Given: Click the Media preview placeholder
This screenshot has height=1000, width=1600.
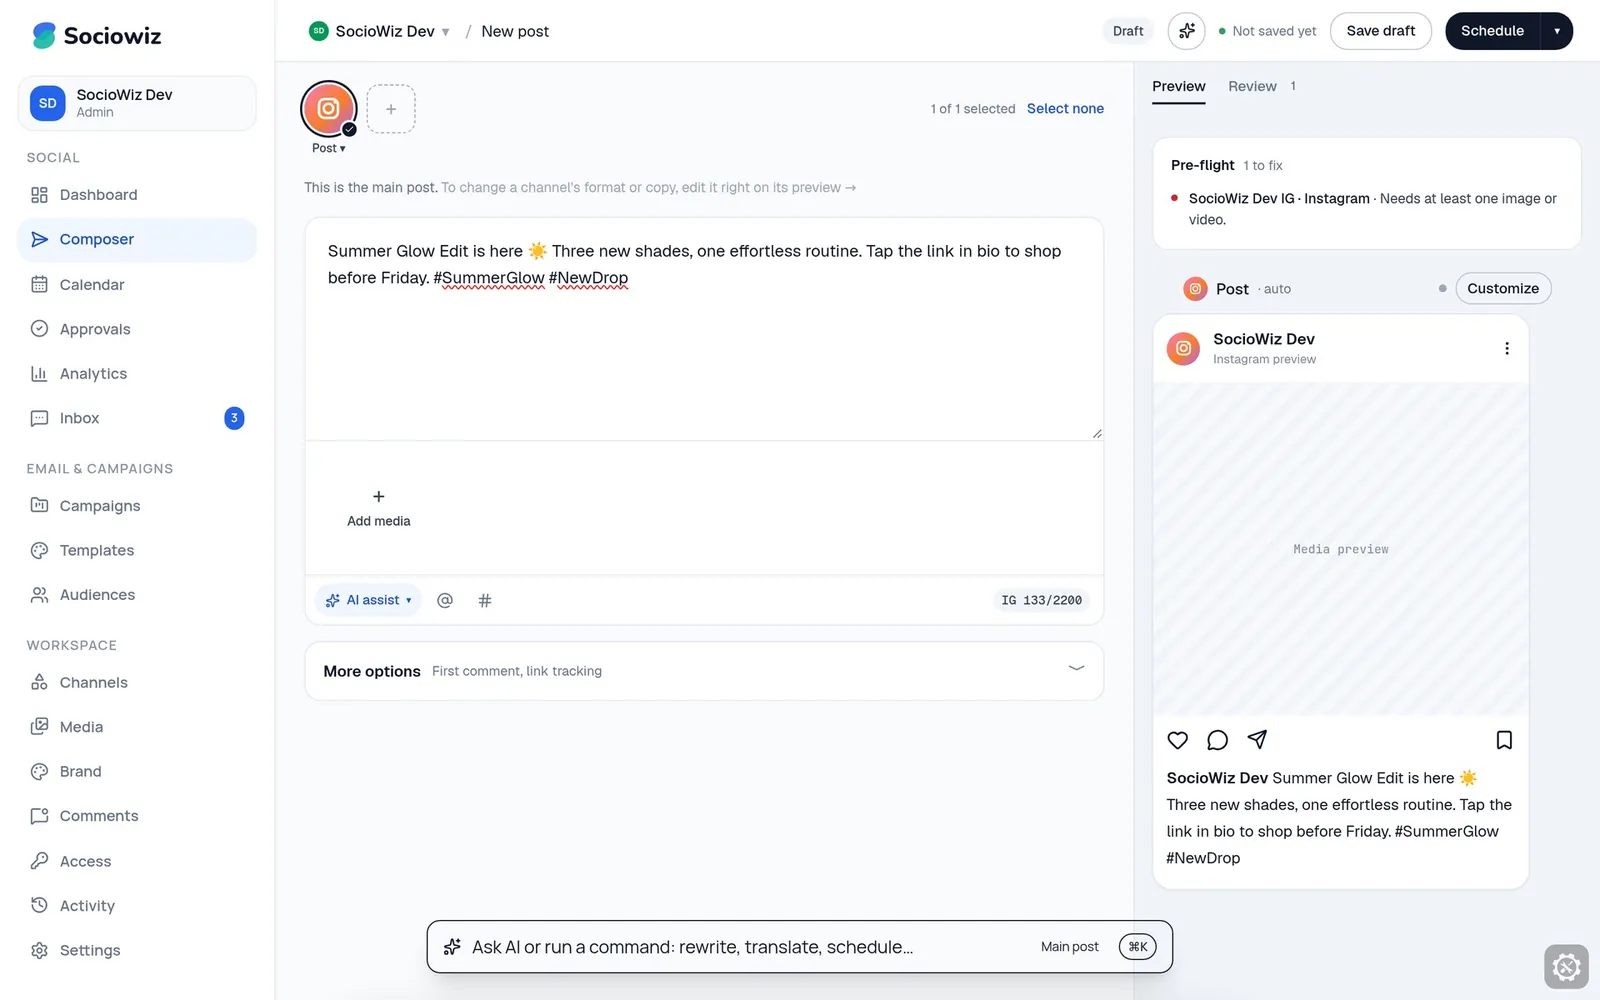Looking at the screenshot, I should (x=1341, y=549).
